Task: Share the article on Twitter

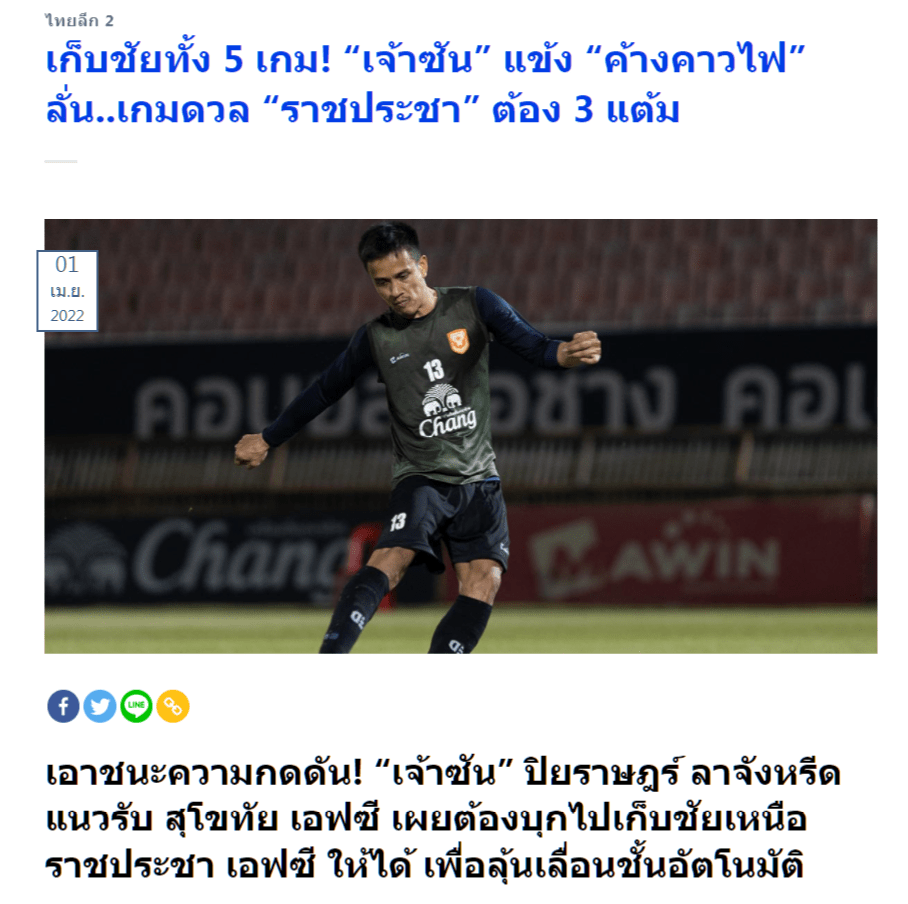Action: (100, 706)
